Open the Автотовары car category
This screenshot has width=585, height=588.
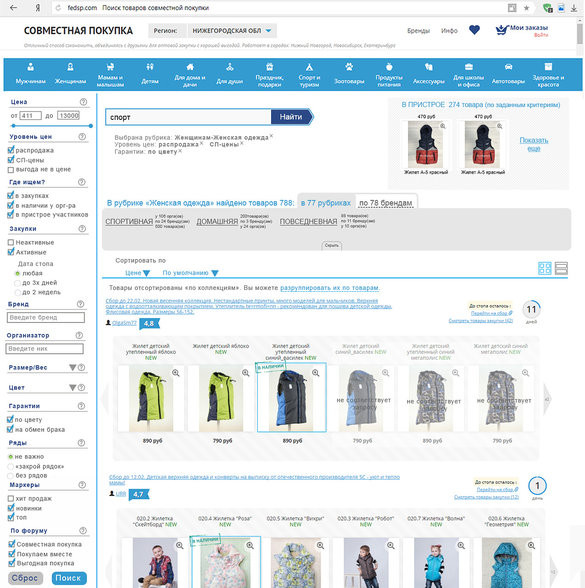point(508,74)
